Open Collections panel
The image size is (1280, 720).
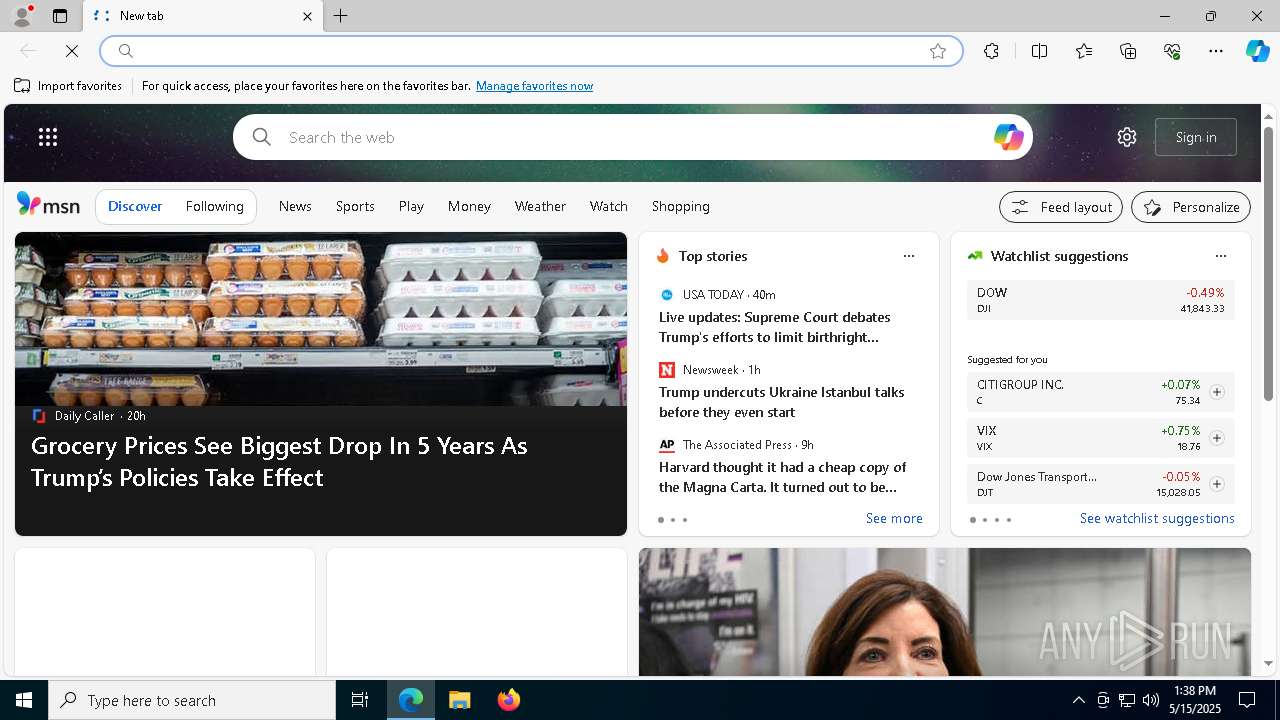[1128, 51]
